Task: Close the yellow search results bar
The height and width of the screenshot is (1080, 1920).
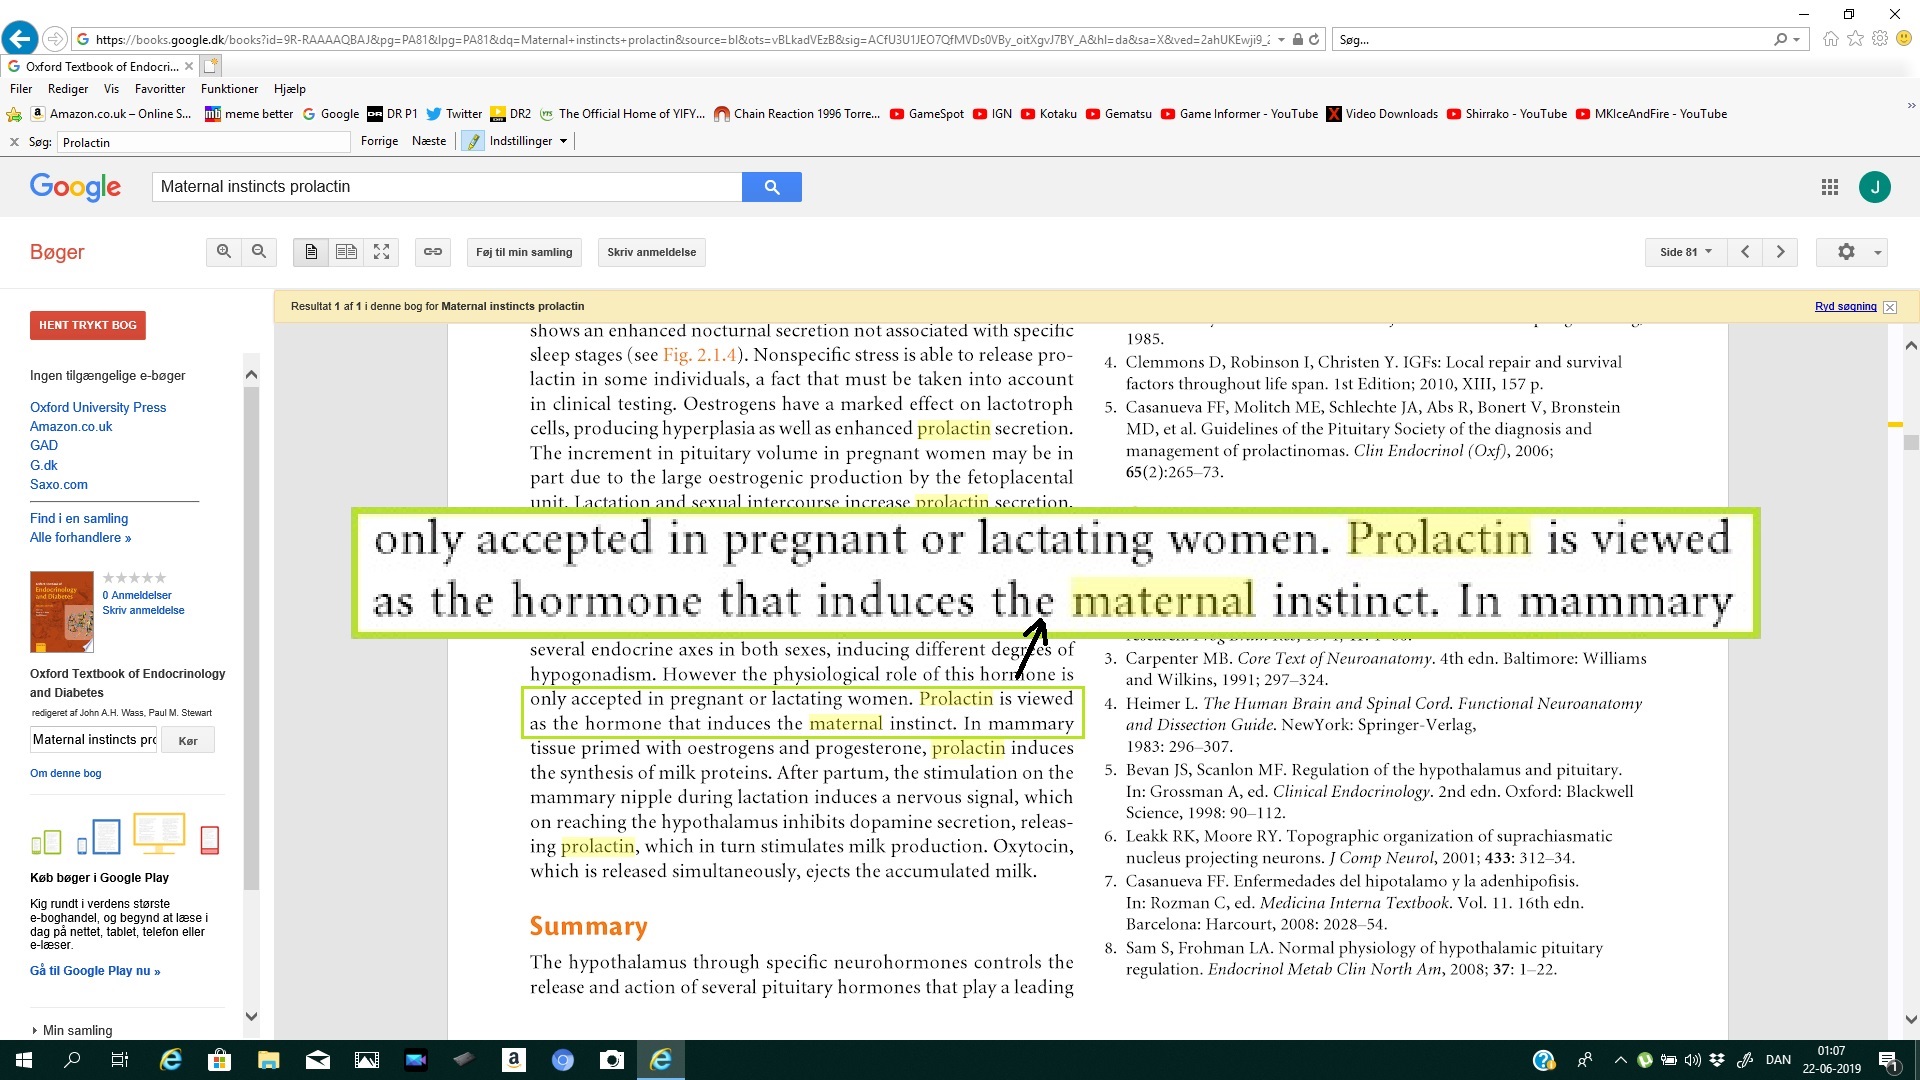Action: [1889, 307]
